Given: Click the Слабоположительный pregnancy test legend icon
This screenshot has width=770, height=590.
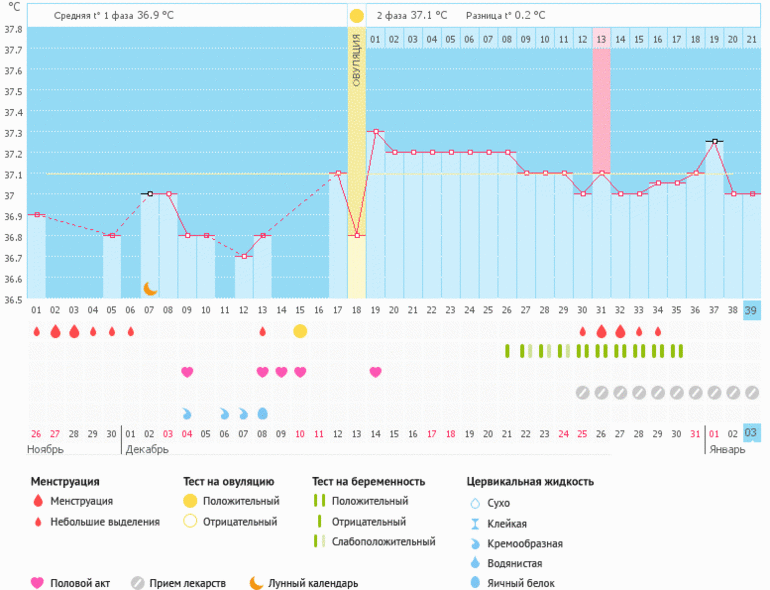Looking at the screenshot, I should point(319,541).
